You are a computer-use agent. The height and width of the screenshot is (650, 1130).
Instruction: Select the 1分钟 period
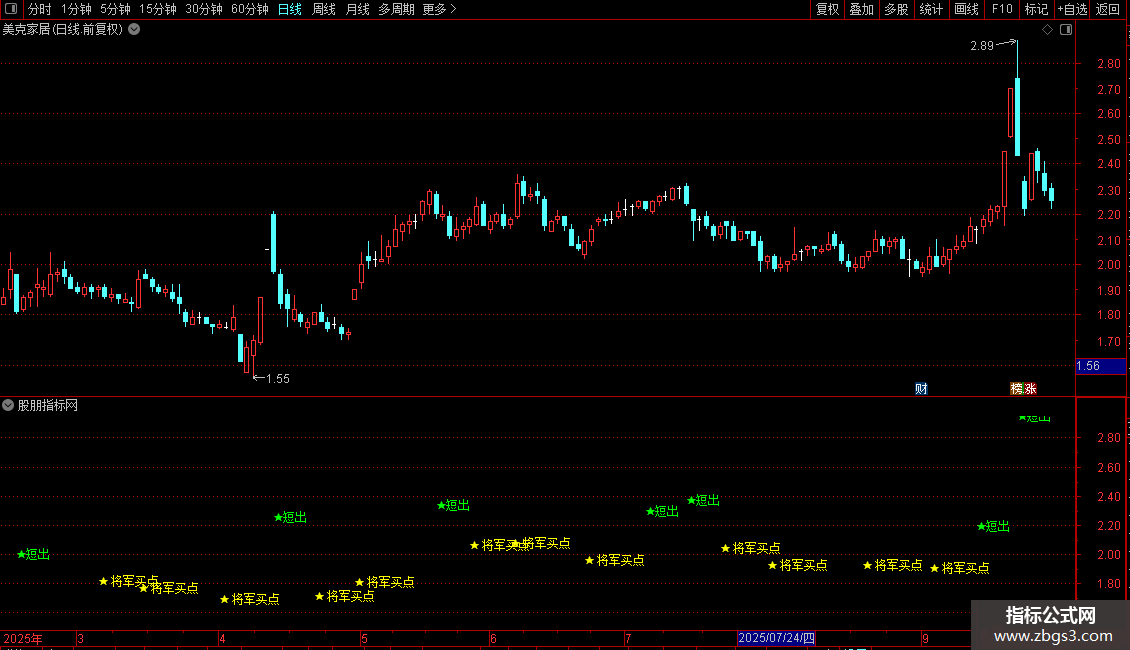pos(76,9)
